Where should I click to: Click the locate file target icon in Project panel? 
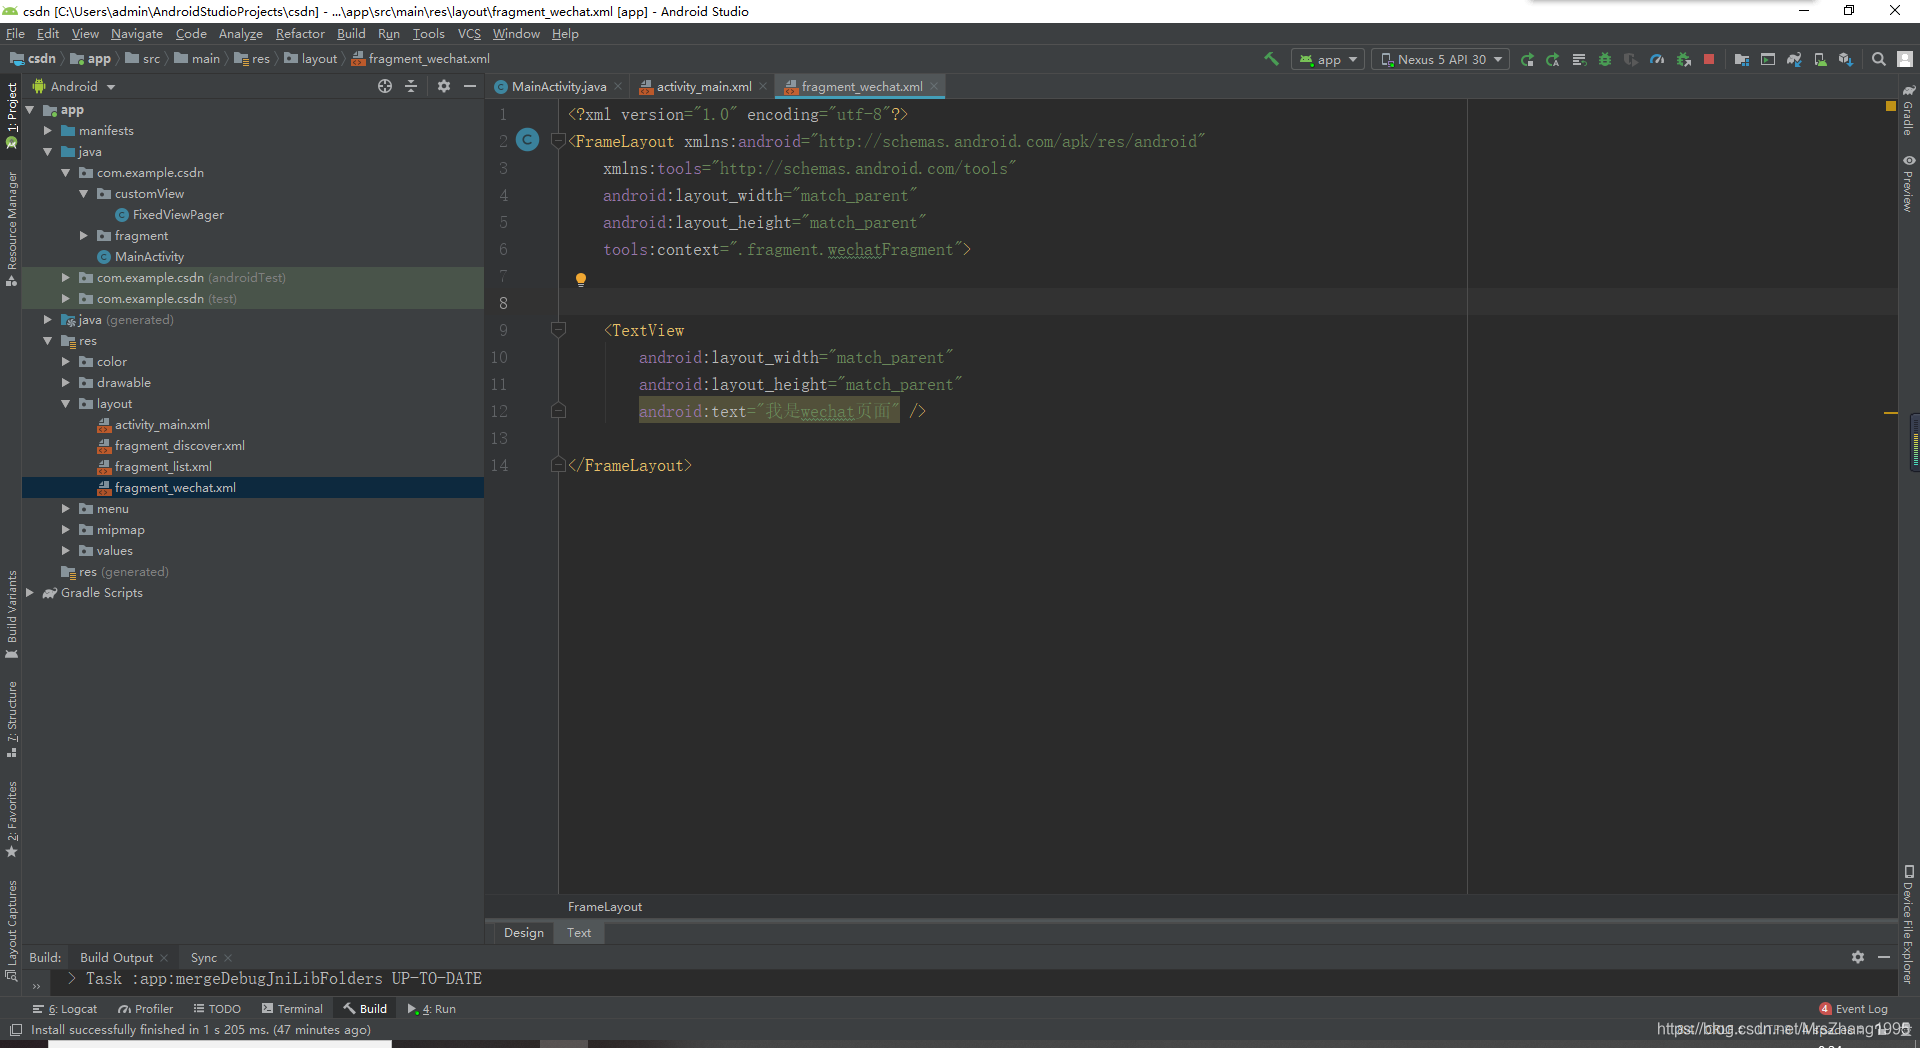point(385,86)
